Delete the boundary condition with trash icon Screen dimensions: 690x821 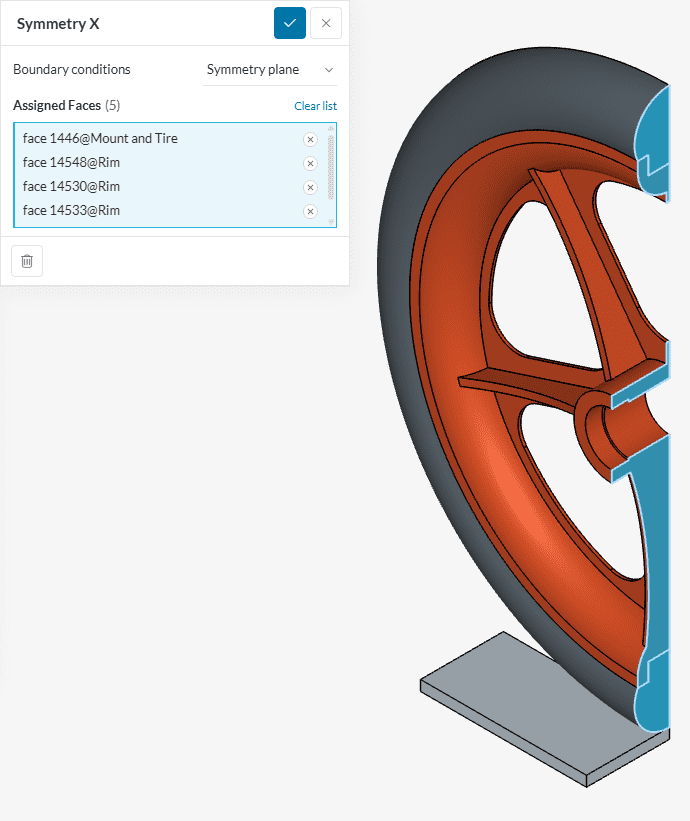(27, 261)
